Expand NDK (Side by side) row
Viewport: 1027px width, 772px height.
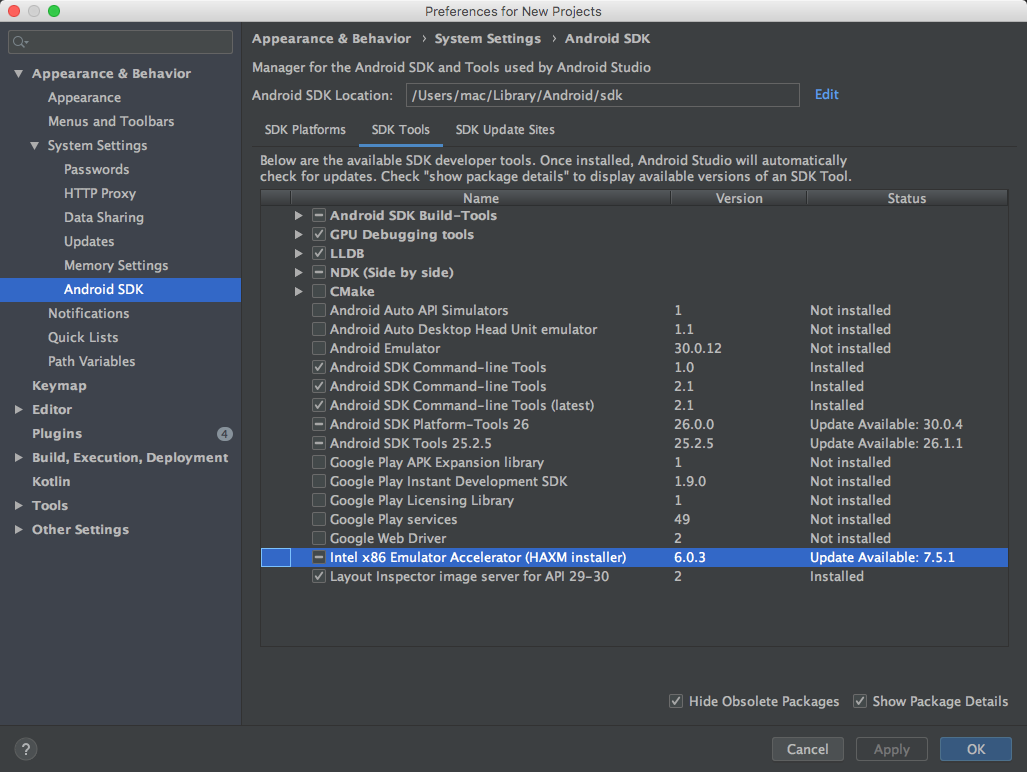point(299,272)
